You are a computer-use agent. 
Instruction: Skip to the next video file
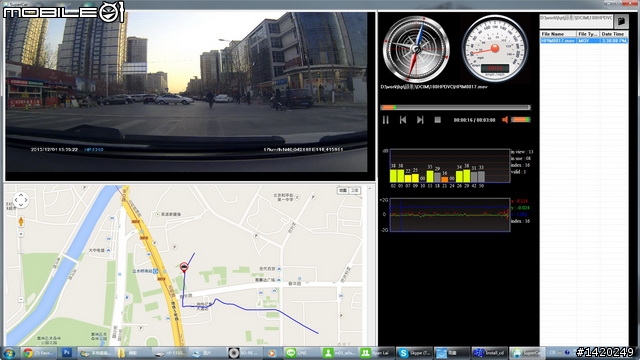coord(420,120)
